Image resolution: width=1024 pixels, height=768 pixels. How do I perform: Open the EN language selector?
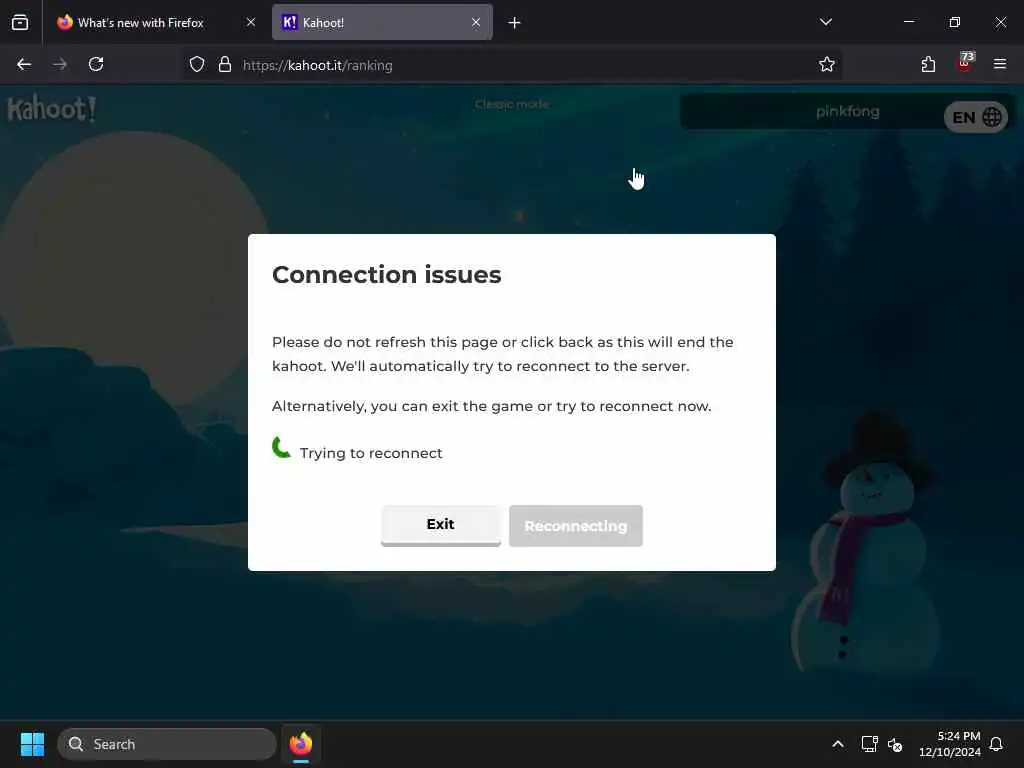pos(976,118)
